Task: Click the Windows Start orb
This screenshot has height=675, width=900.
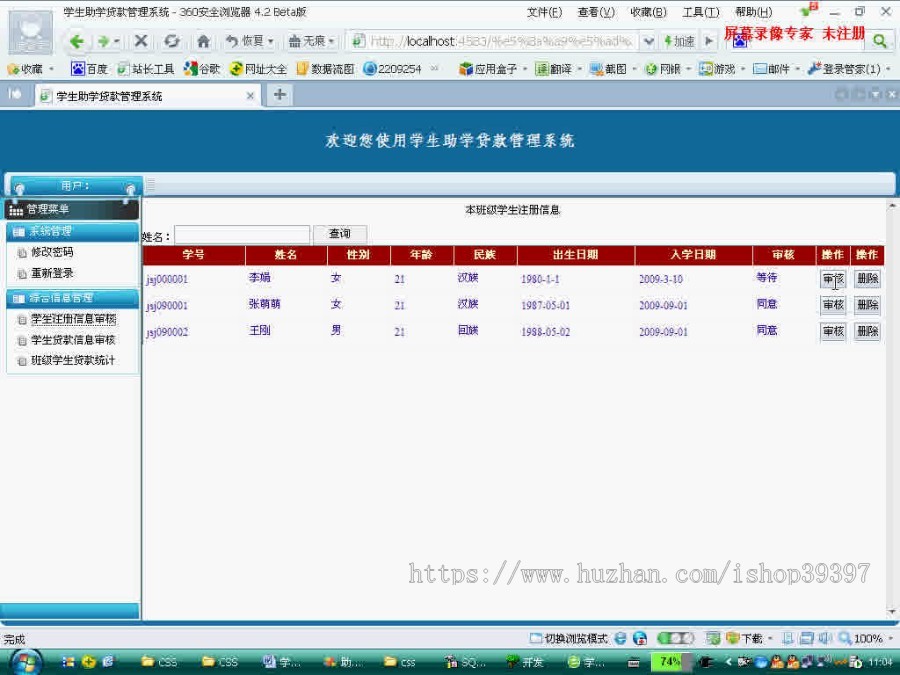Action: pyautogui.click(x=25, y=662)
